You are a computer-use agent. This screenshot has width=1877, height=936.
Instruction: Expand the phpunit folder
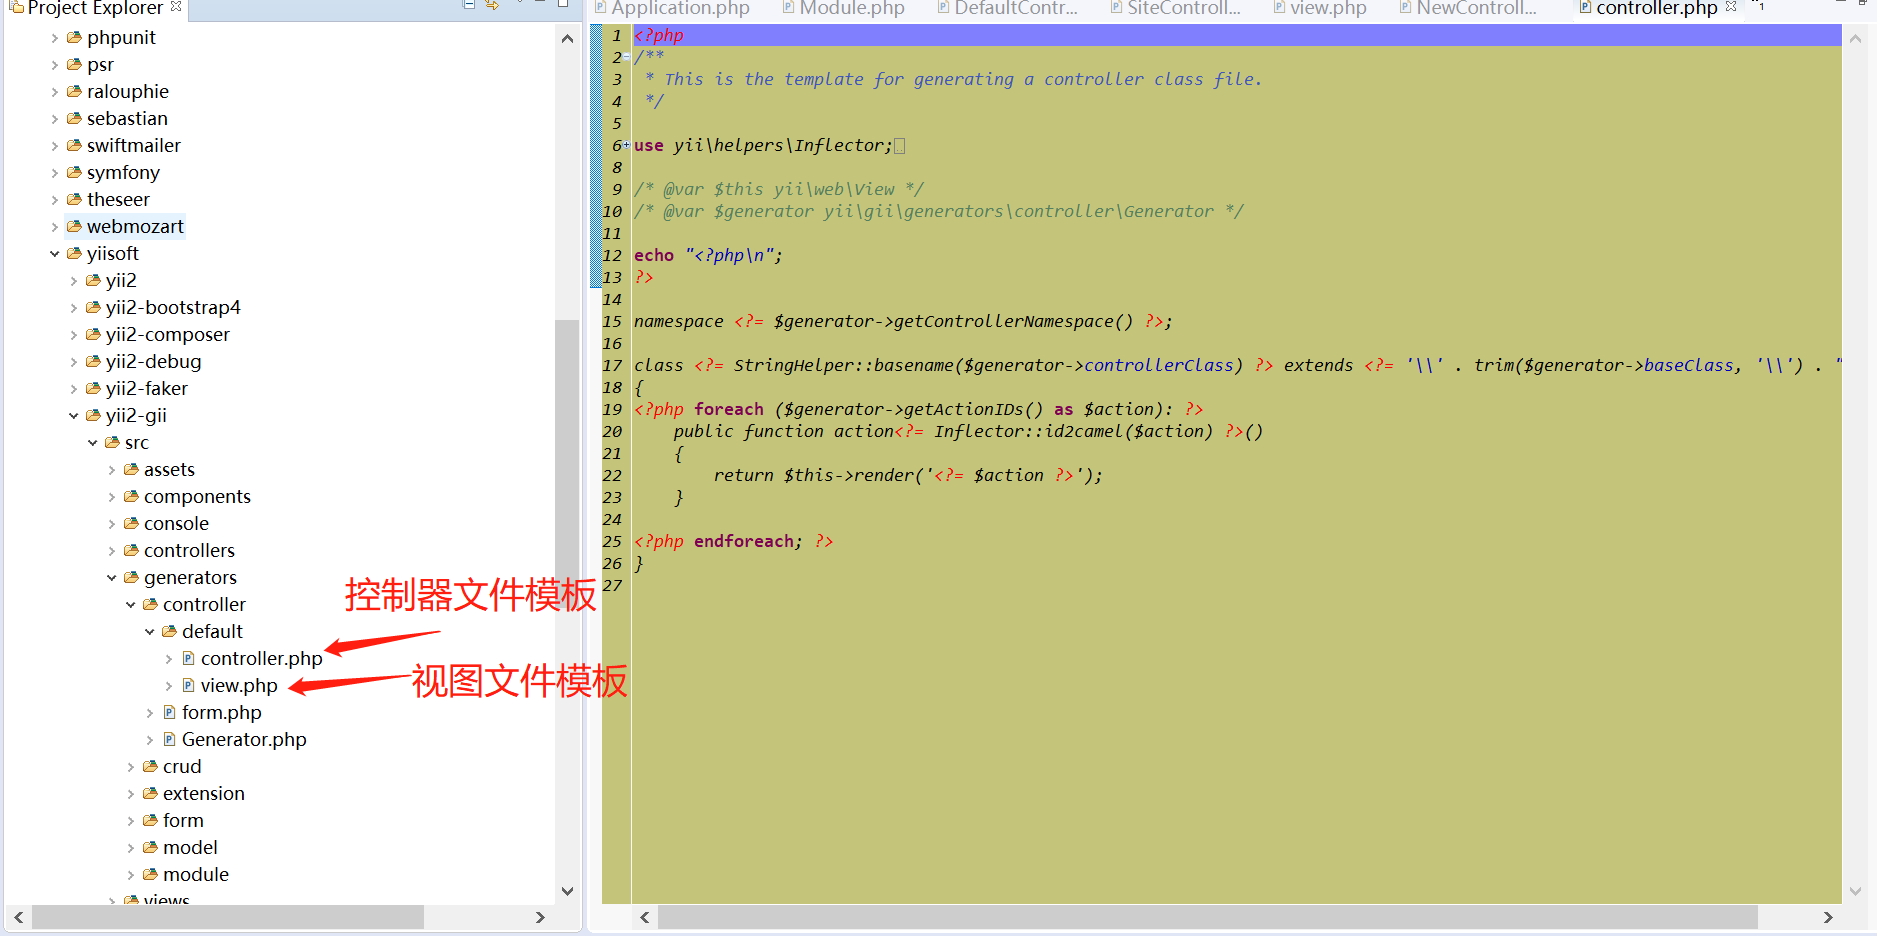click(x=55, y=38)
